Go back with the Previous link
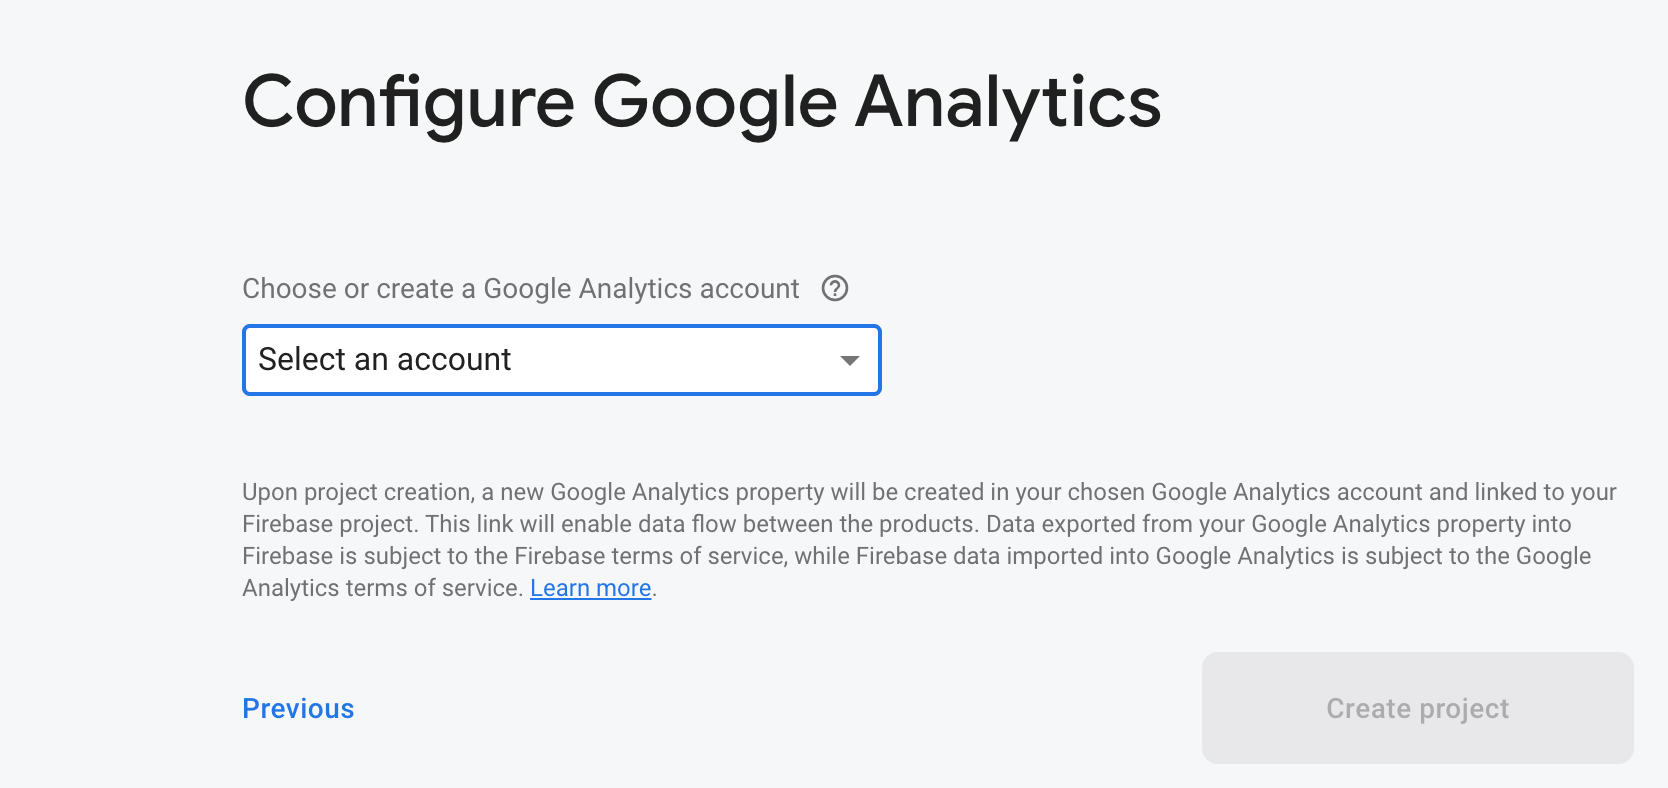Viewport: 1668px width, 788px height. (298, 708)
